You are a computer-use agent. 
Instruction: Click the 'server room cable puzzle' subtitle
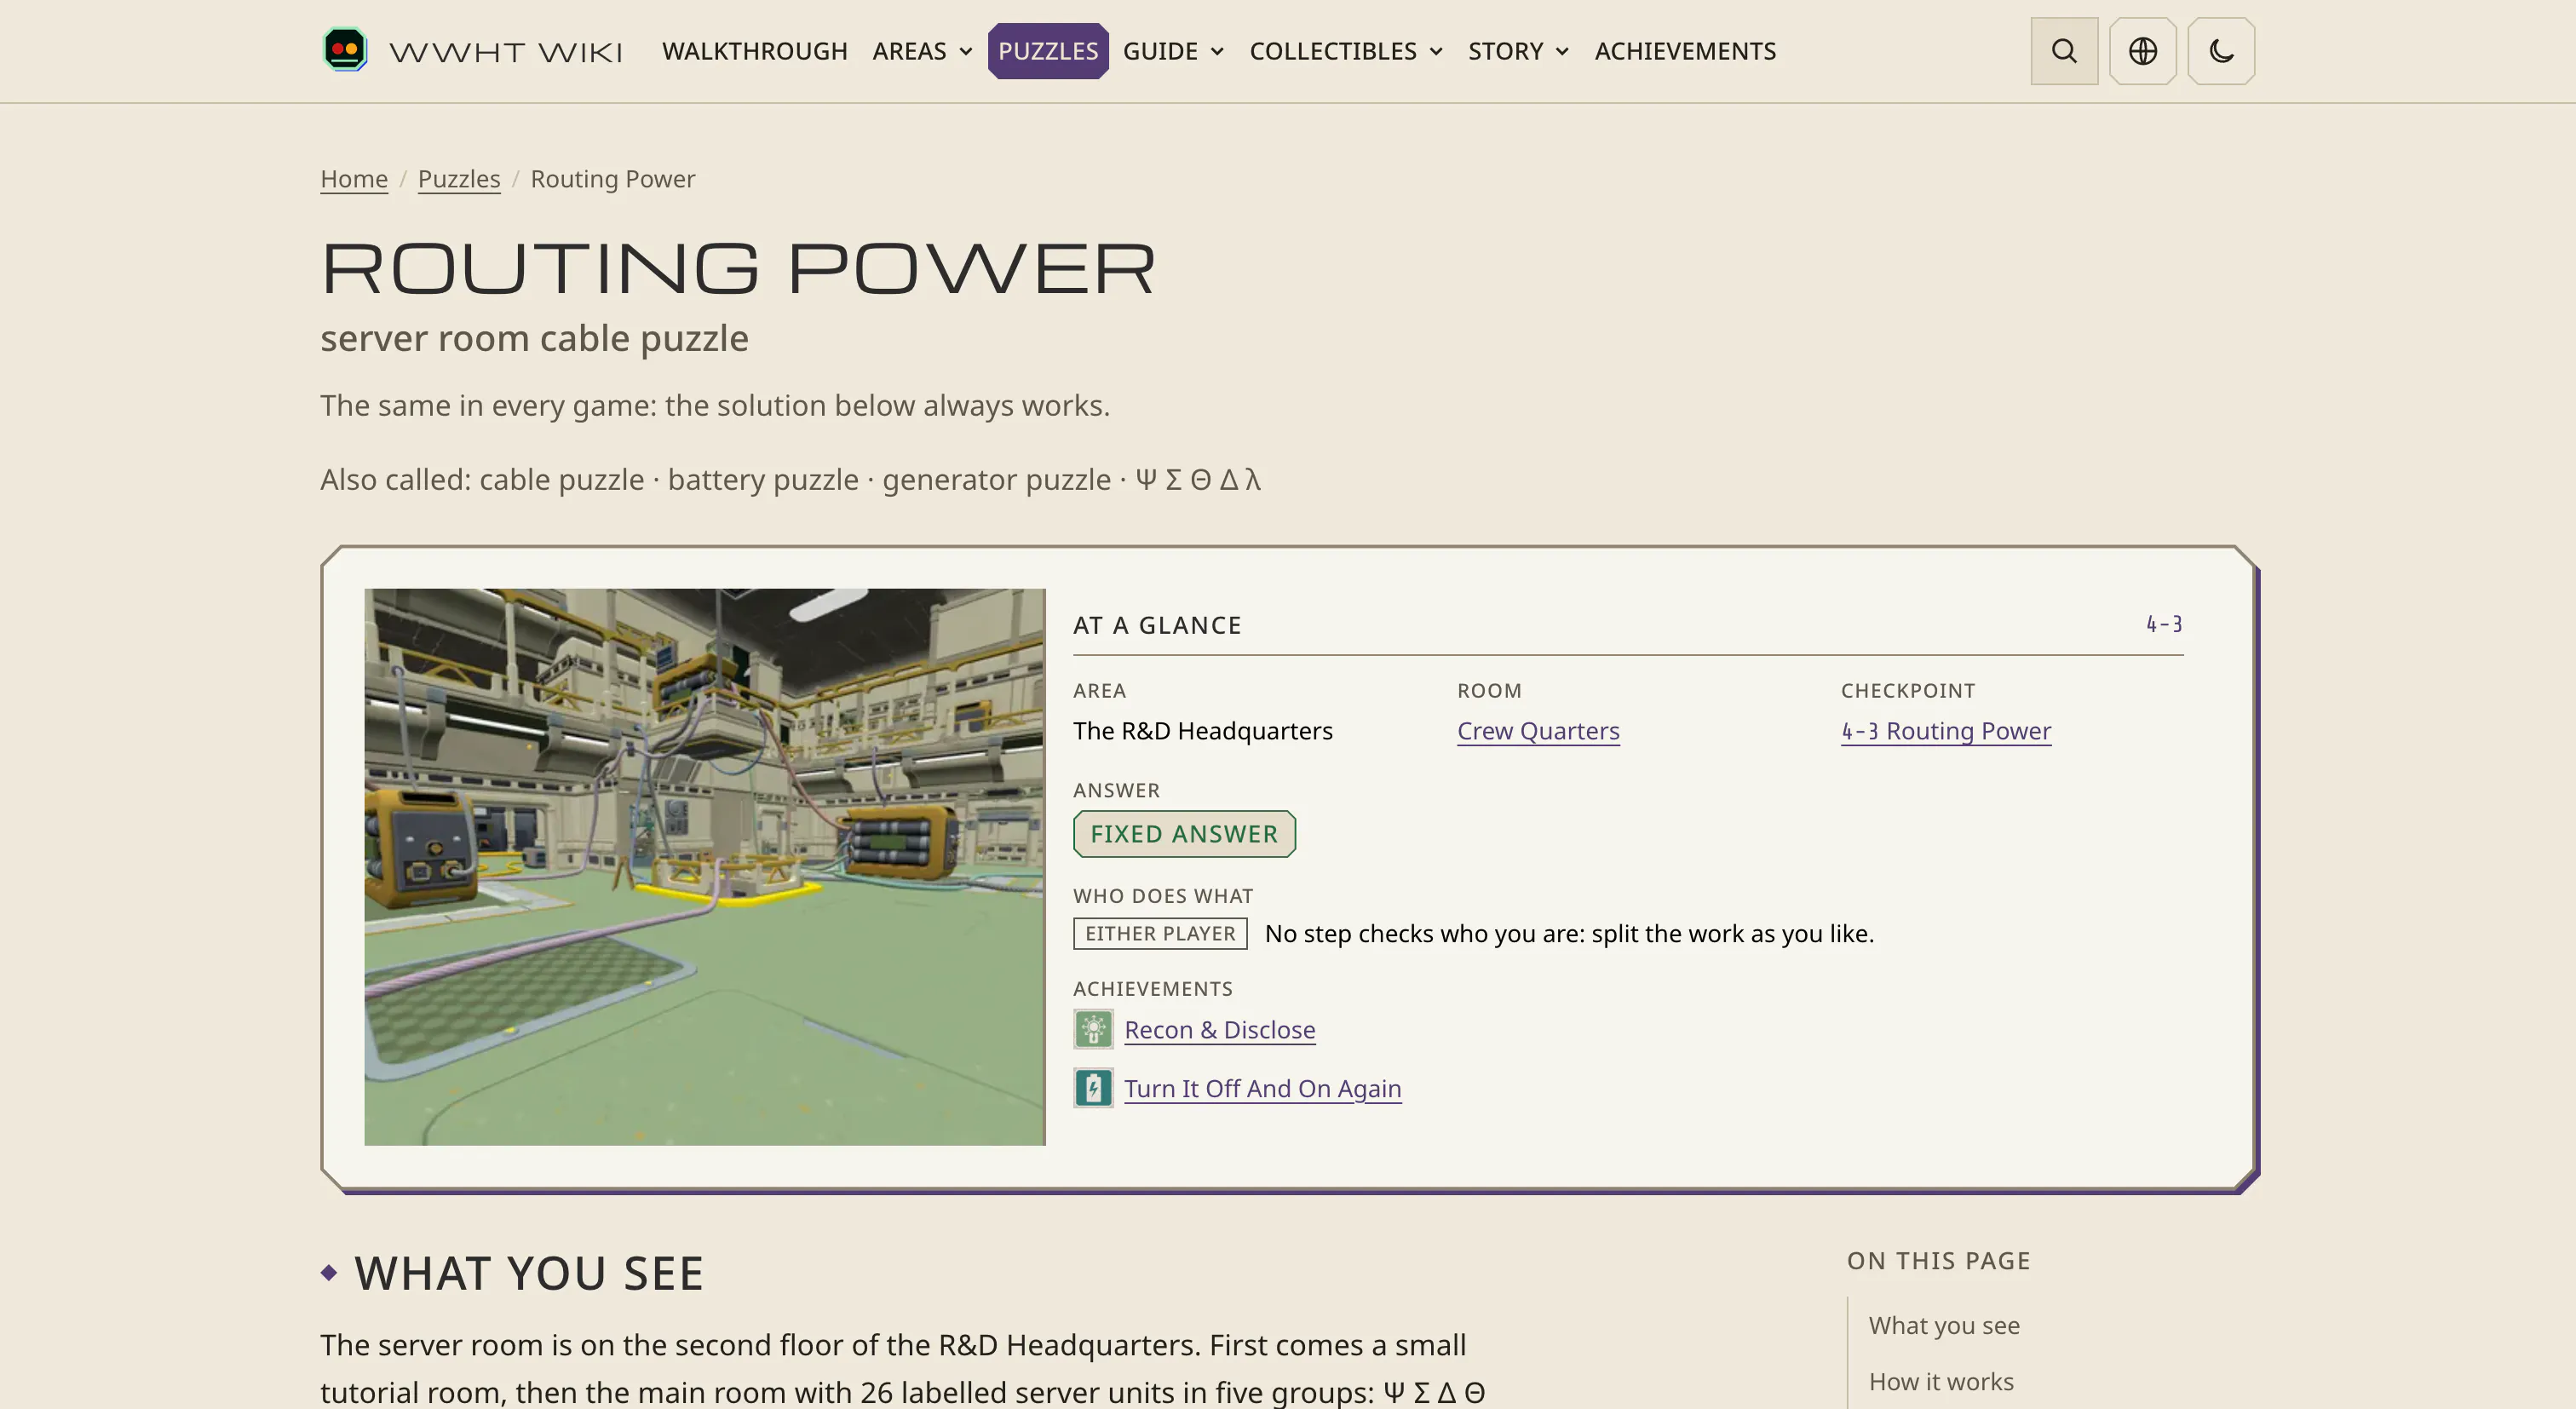click(534, 338)
